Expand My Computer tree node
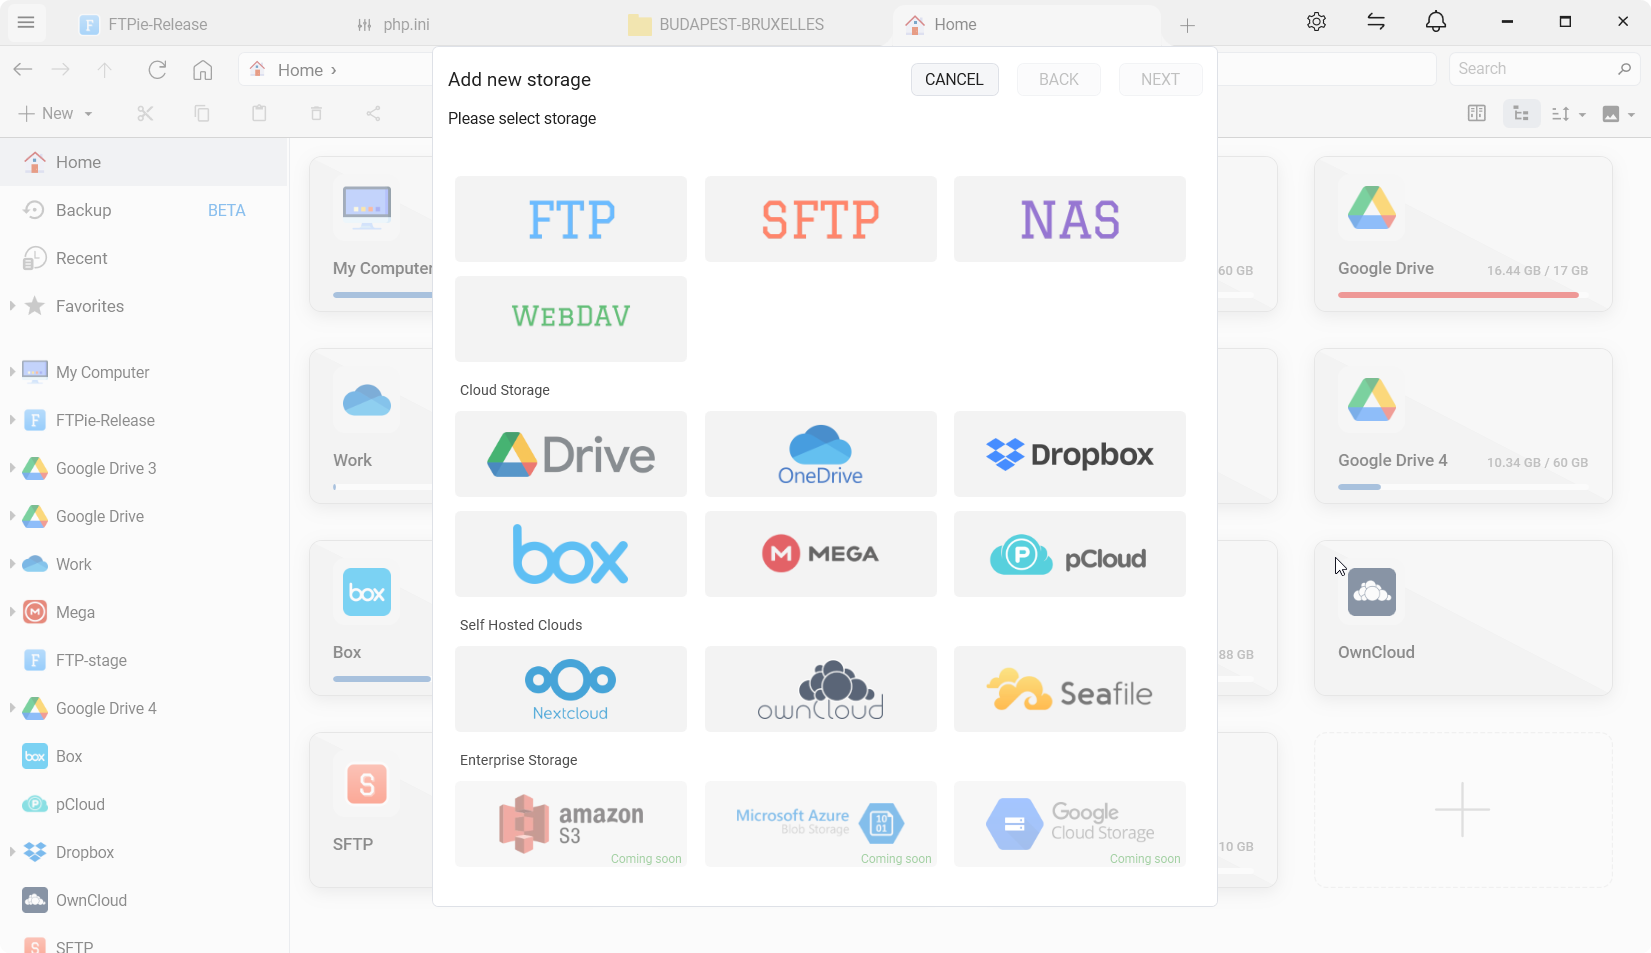The height and width of the screenshot is (953, 1651). pyautogui.click(x=12, y=372)
